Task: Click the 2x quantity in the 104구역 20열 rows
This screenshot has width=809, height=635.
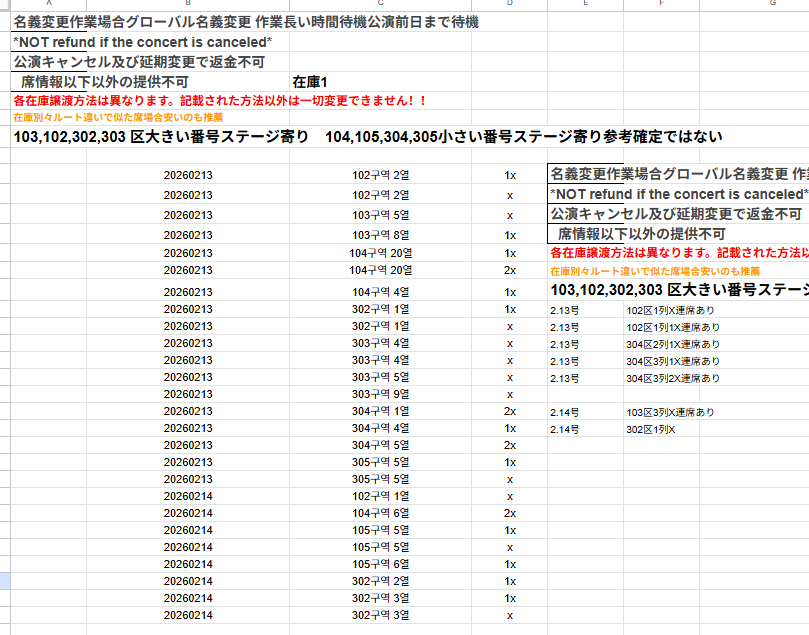Action: (x=510, y=270)
